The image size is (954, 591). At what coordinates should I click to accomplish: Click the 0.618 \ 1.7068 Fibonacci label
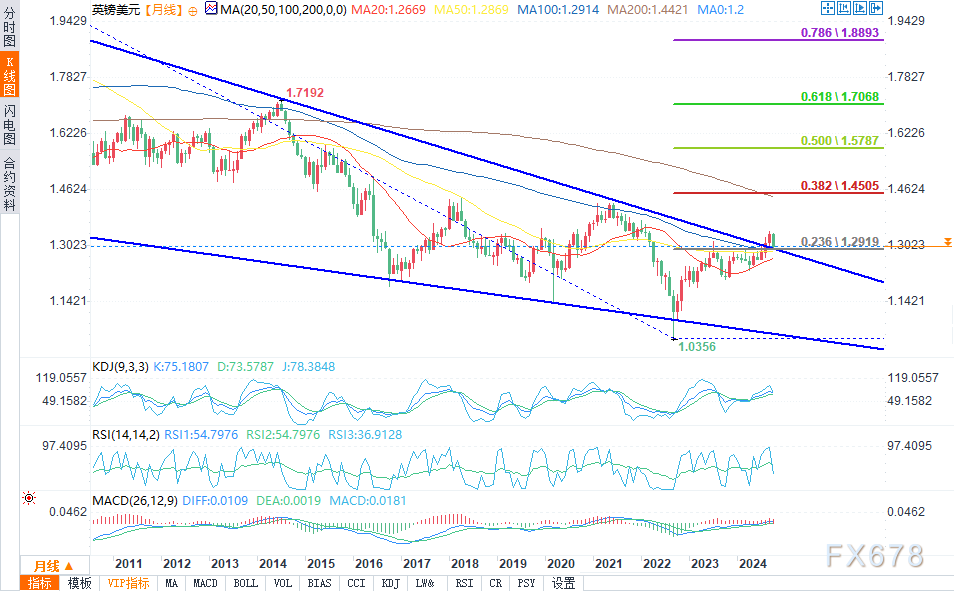(x=840, y=97)
